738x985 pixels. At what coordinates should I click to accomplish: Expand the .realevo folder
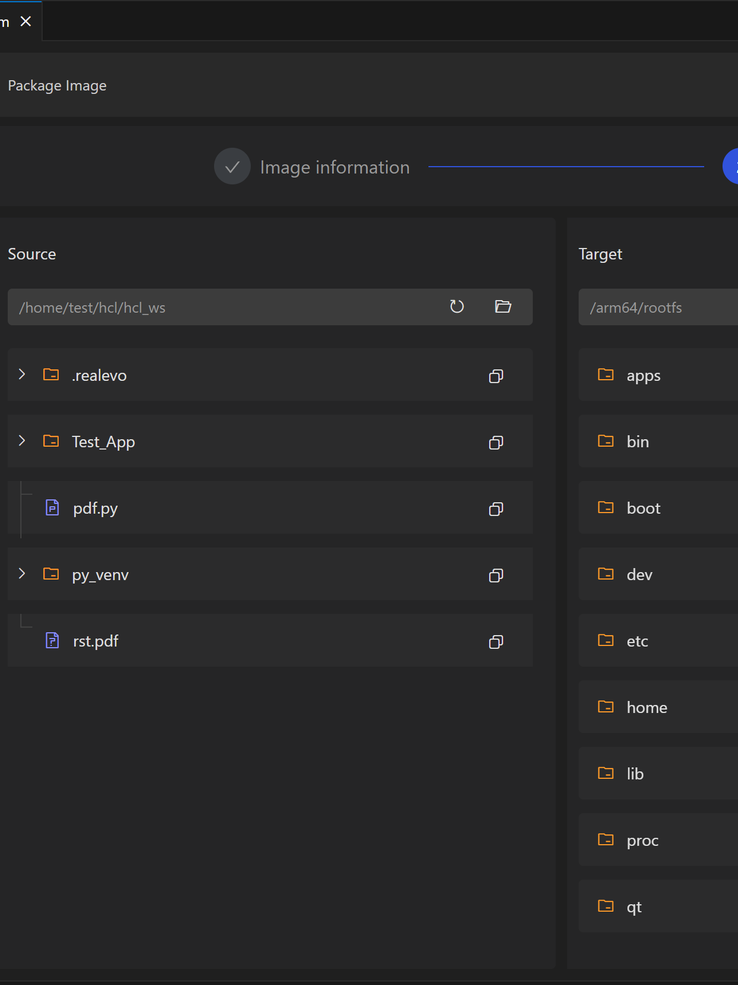point(22,374)
